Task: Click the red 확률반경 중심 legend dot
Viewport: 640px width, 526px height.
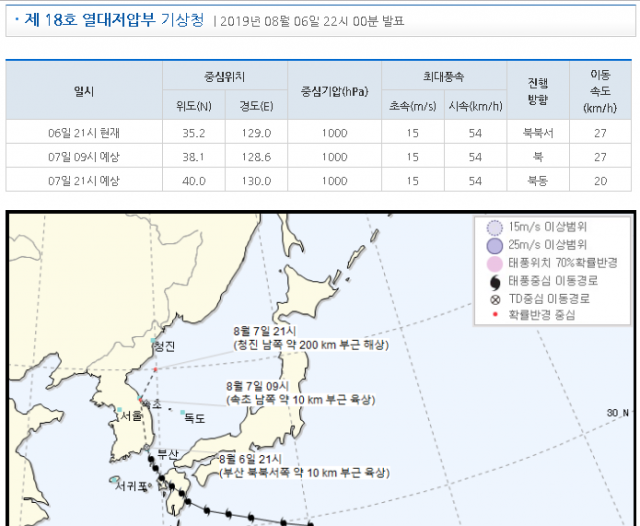Action: click(493, 315)
